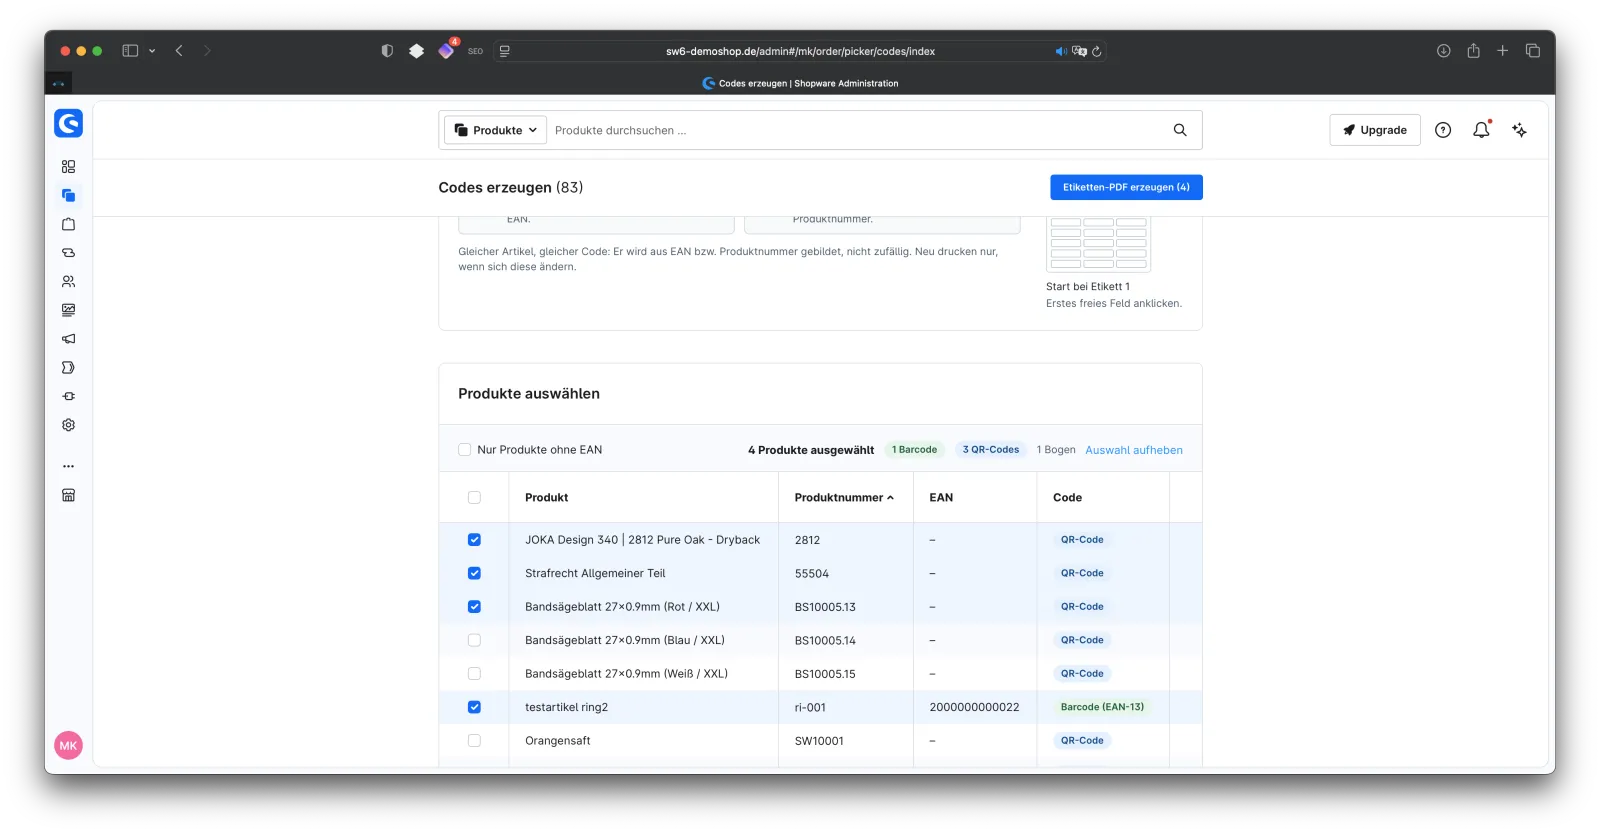The height and width of the screenshot is (833, 1600).
Task: Check Bandsägeblatt Blau / XXL row
Action: pos(474,641)
